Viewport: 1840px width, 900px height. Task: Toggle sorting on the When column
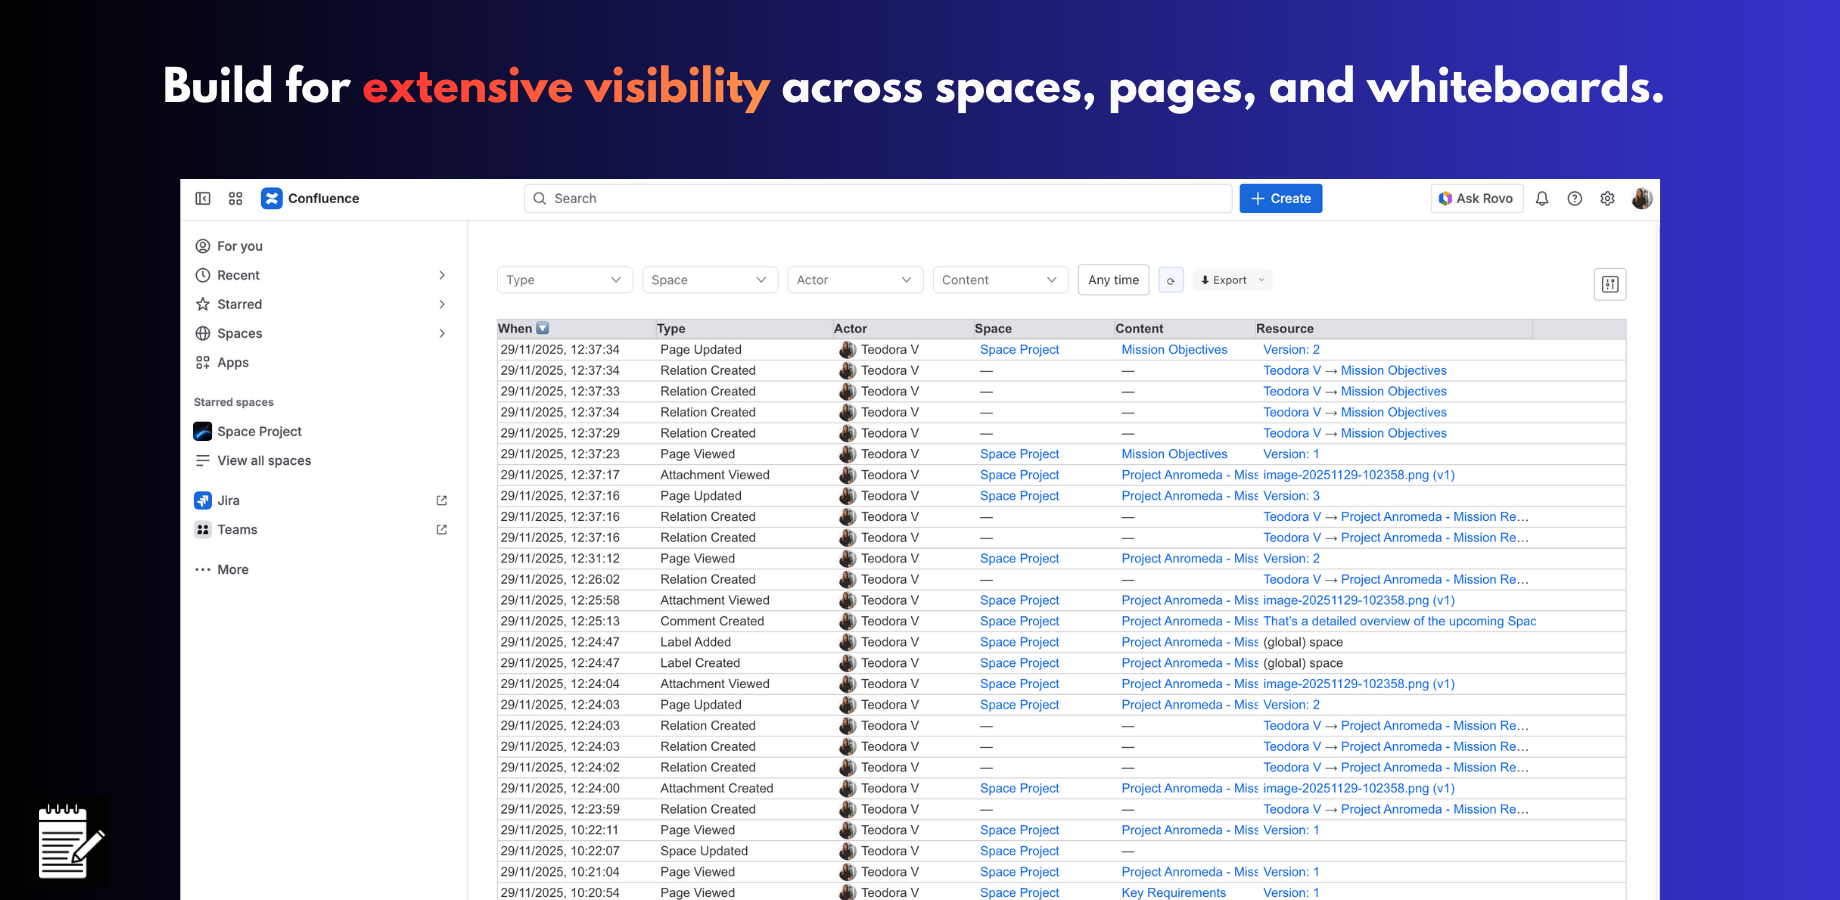[x=523, y=328]
